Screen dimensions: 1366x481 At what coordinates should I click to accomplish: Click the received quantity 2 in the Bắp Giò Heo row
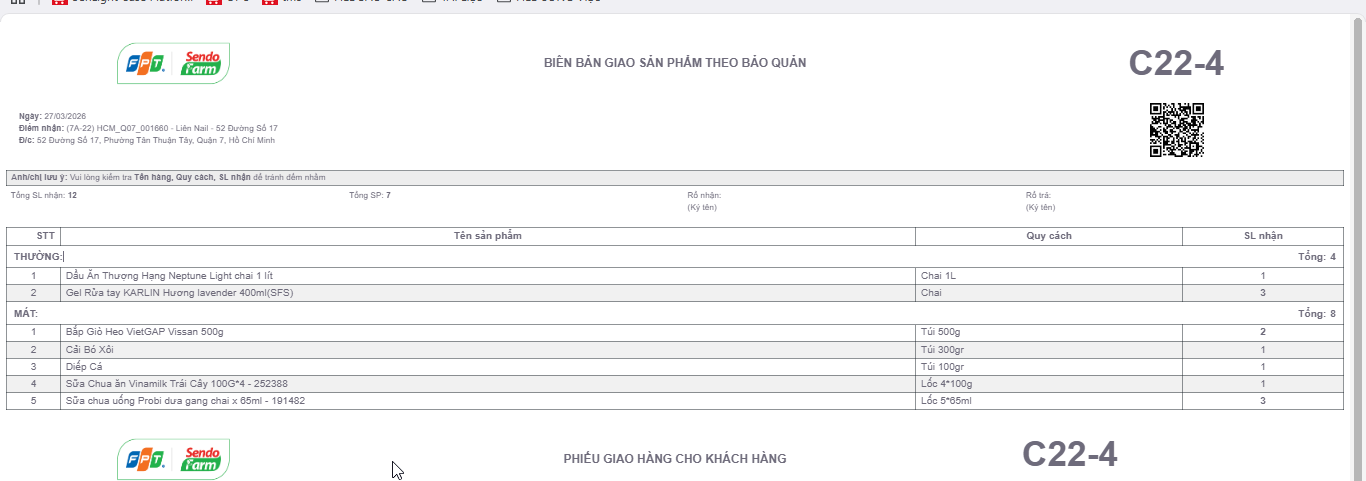tap(1263, 332)
